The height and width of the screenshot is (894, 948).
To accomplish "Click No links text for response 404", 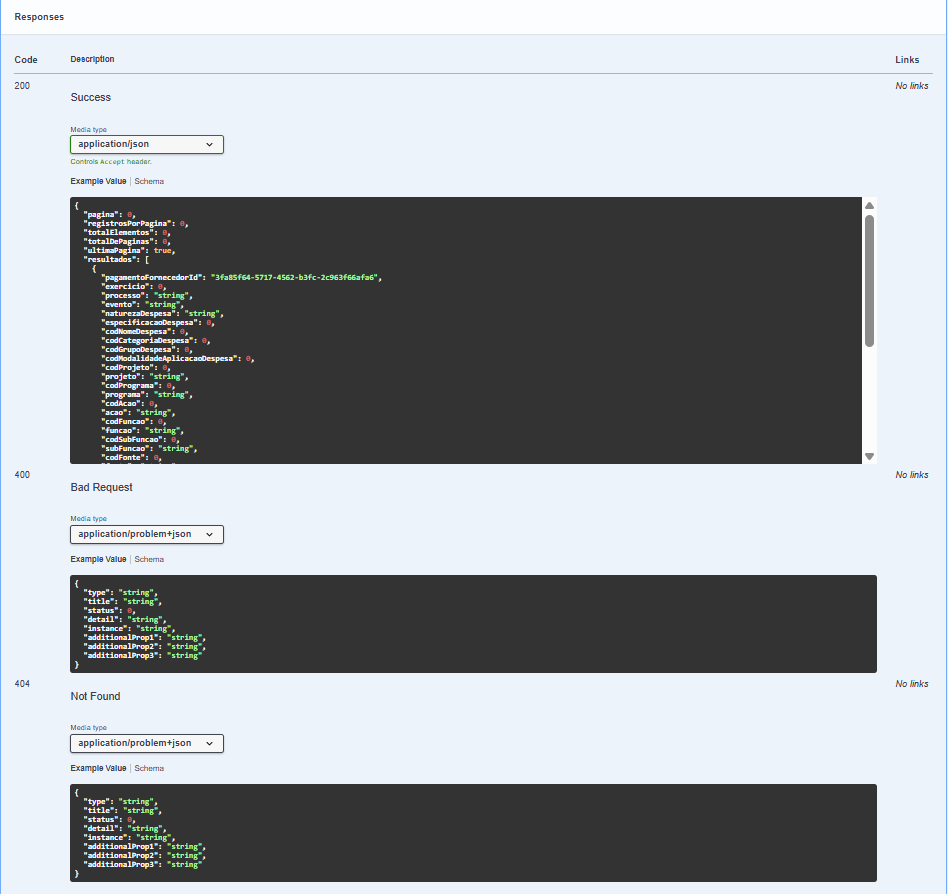I will 912,684.
